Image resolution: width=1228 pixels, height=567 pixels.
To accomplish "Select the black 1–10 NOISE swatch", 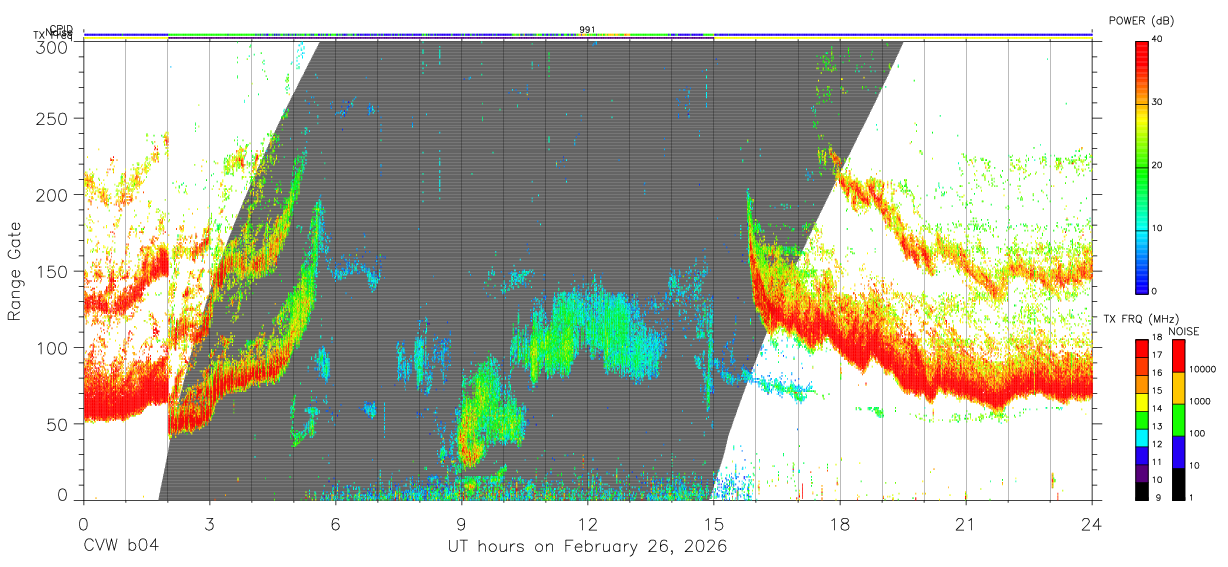I will pyautogui.click(x=1177, y=484).
